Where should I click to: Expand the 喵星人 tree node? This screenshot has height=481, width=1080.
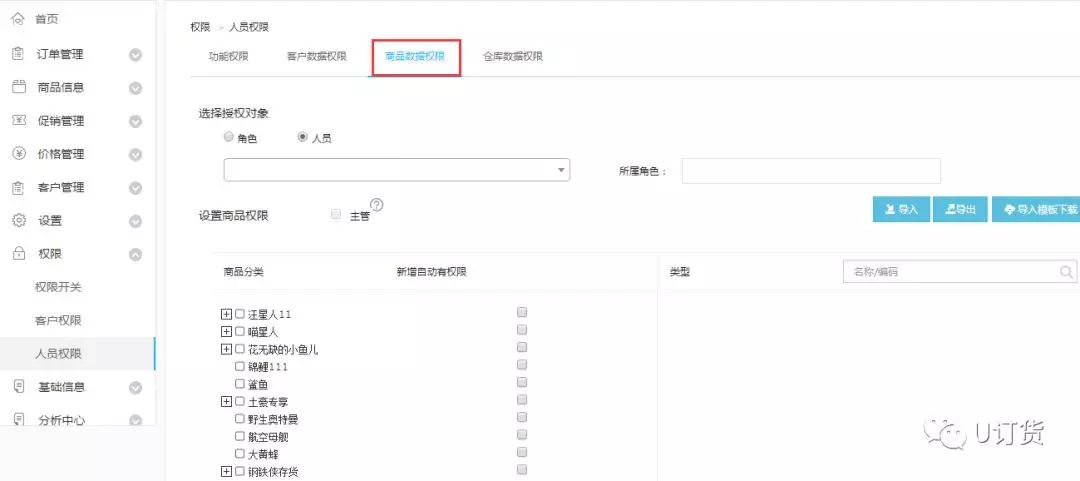point(226,331)
